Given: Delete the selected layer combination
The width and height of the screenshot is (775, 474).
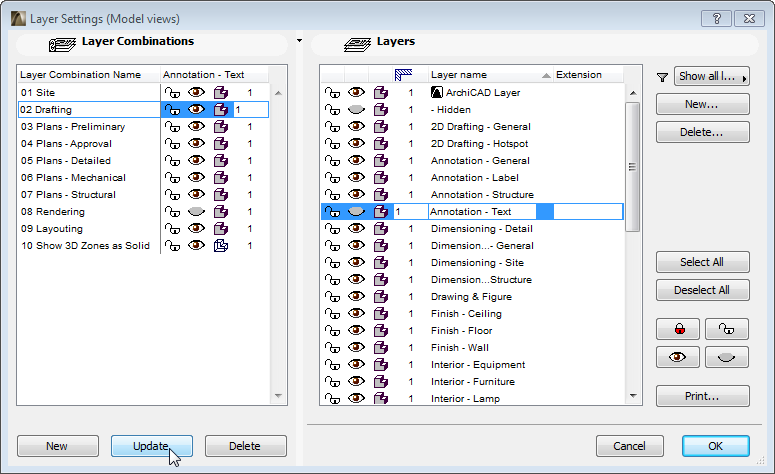Looking at the screenshot, I should [x=246, y=446].
